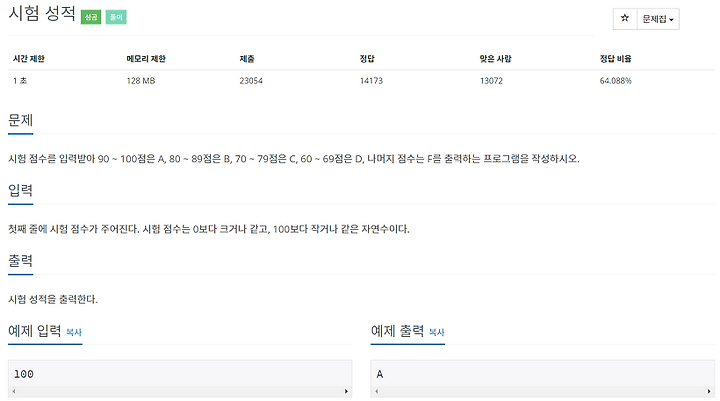Screen dimensions: 720x401
Task: Click the input description sentence starting 첫째 줄에
Action: point(209,229)
